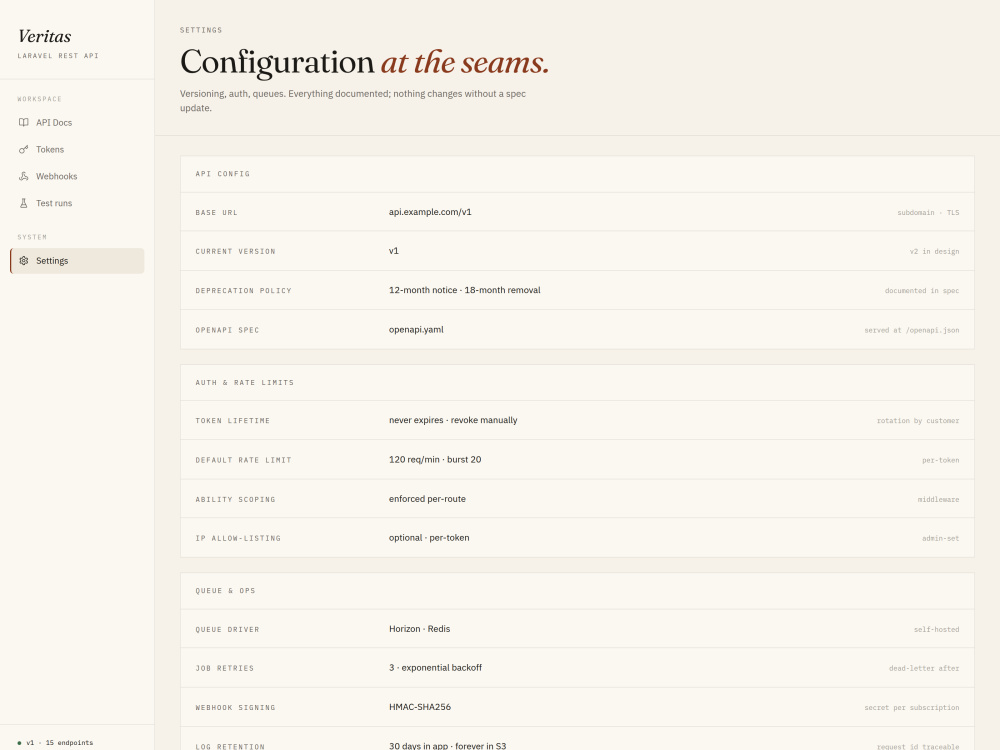The height and width of the screenshot is (750, 1000).
Task: Click the 'IP ALLOW-LISTING' row label
Action: (238, 538)
